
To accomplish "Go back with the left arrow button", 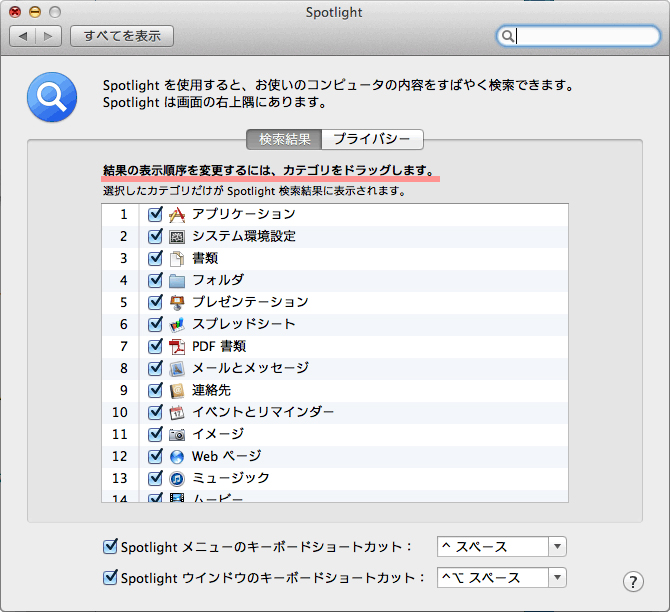I will click(x=23, y=36).
